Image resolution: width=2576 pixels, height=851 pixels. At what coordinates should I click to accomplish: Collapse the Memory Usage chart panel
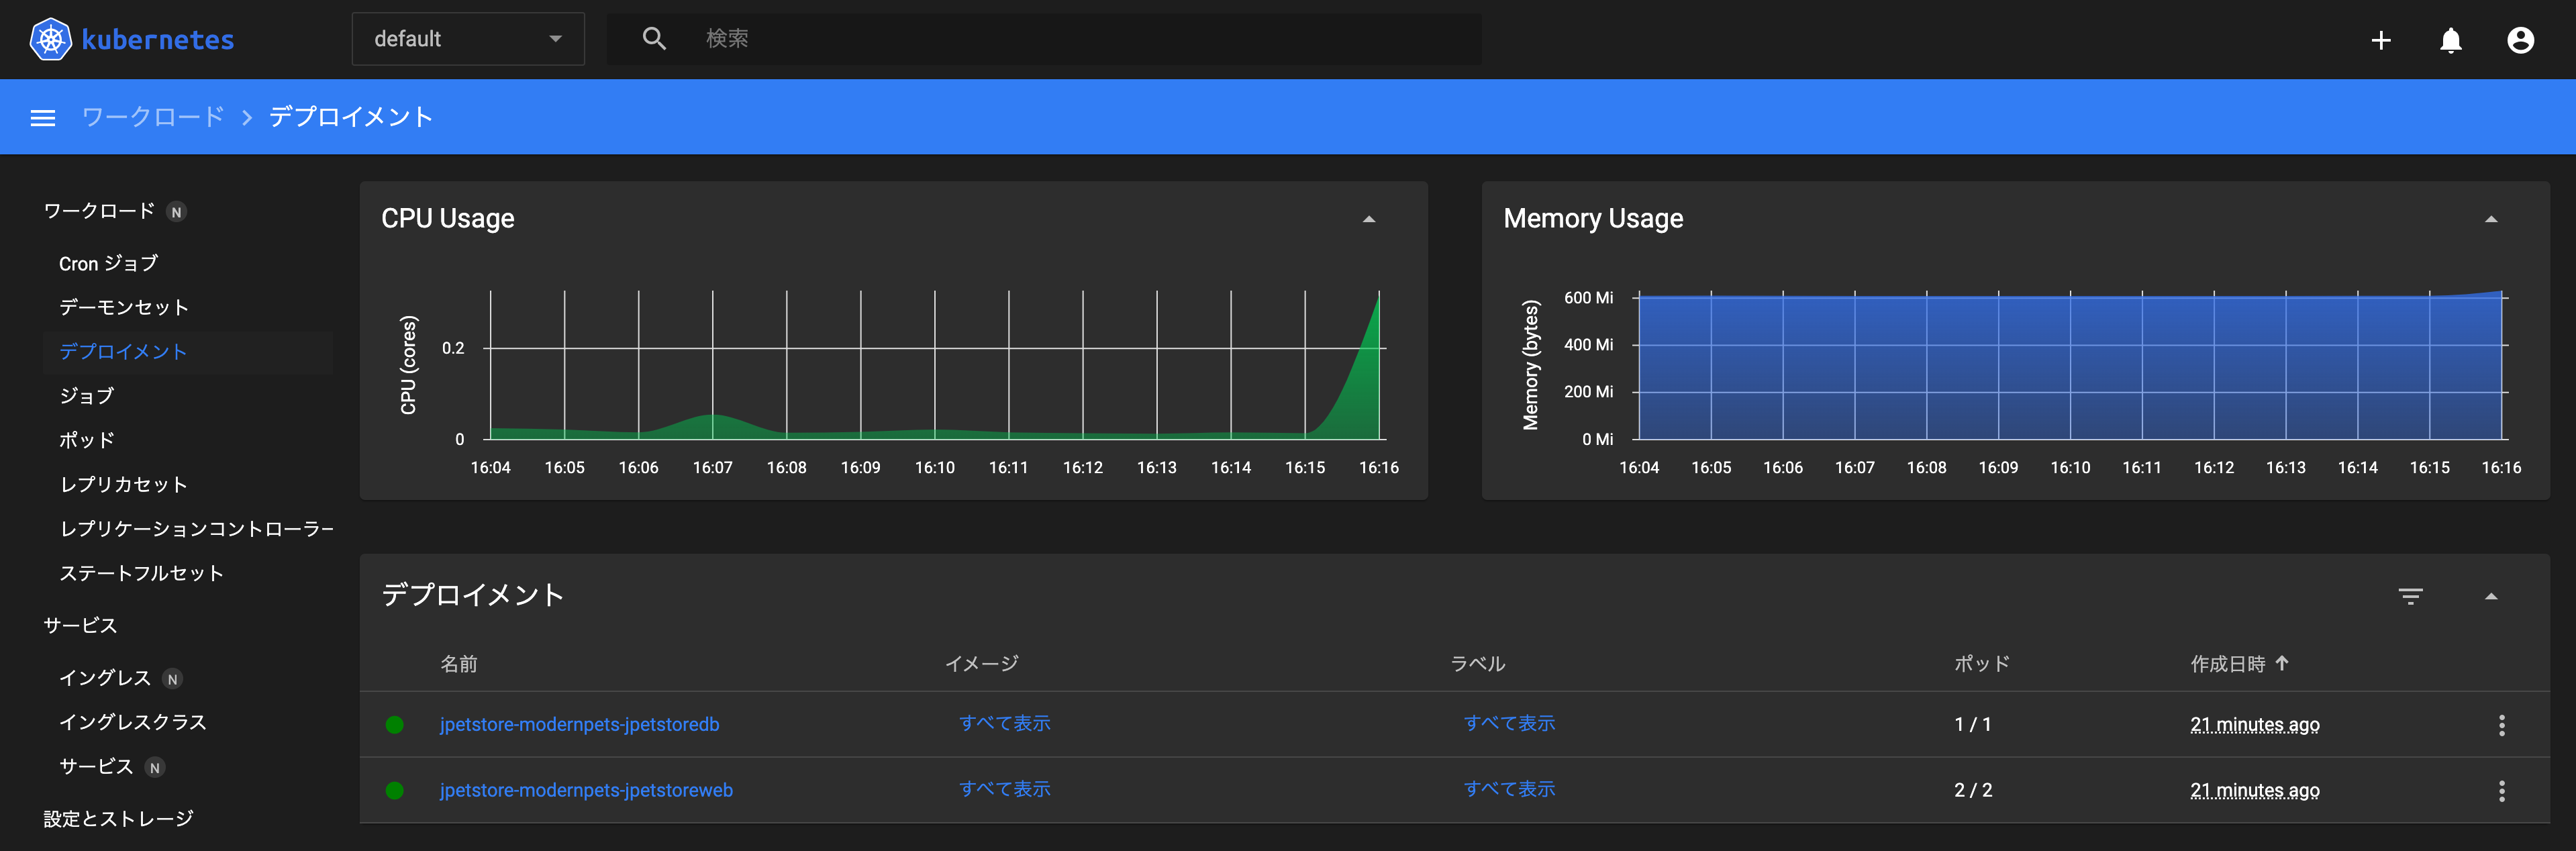(2490, 218)
